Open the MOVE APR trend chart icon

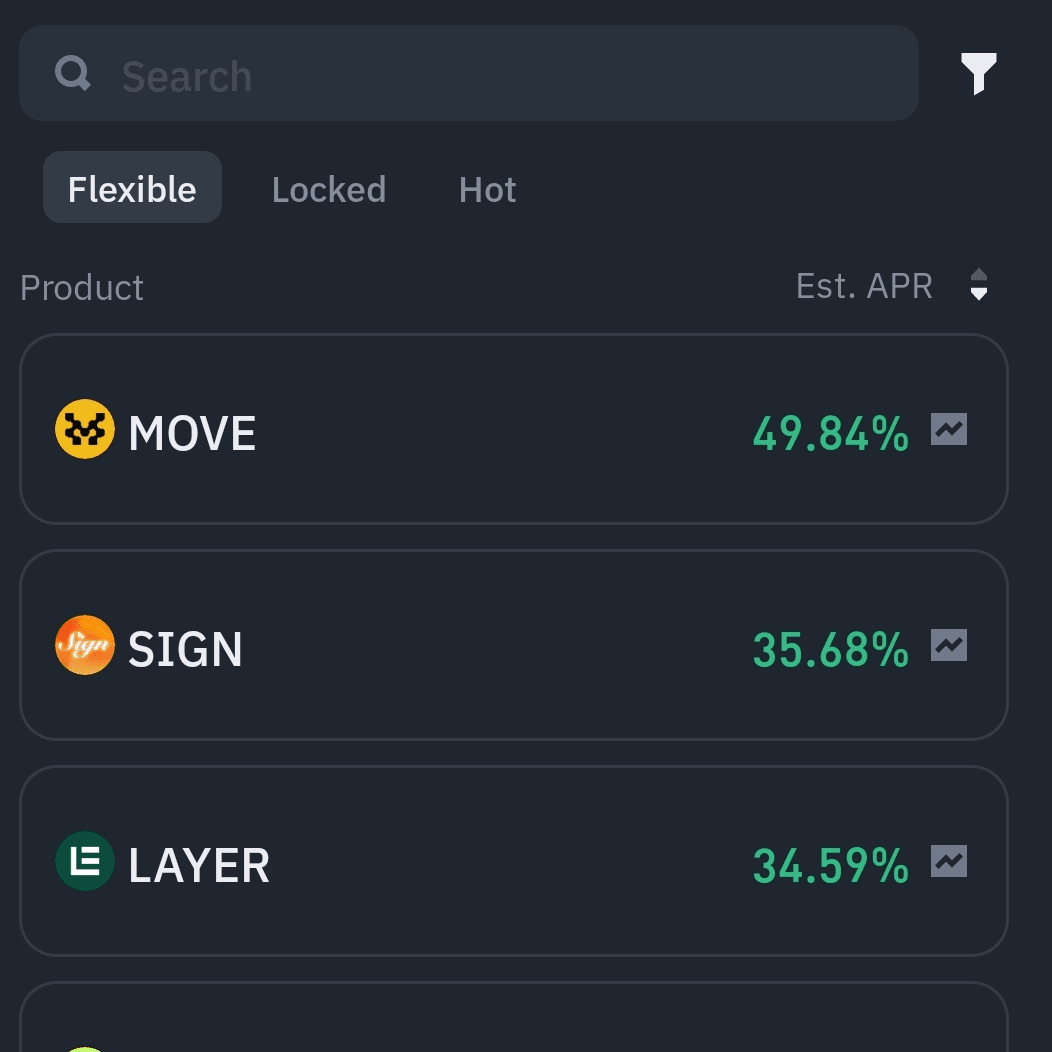[x=949, y=430]
